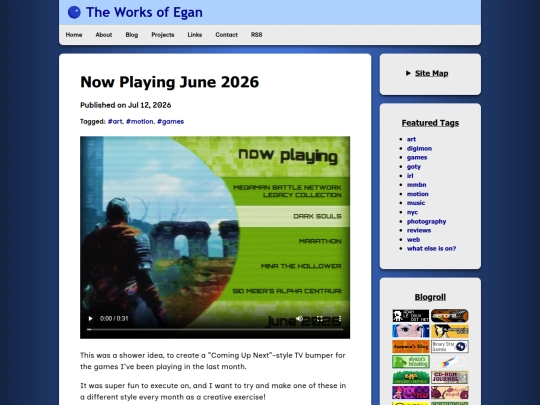The image size is (540, 405).
Task: Open the mmbn featured tag
Action: click(416, 185)
